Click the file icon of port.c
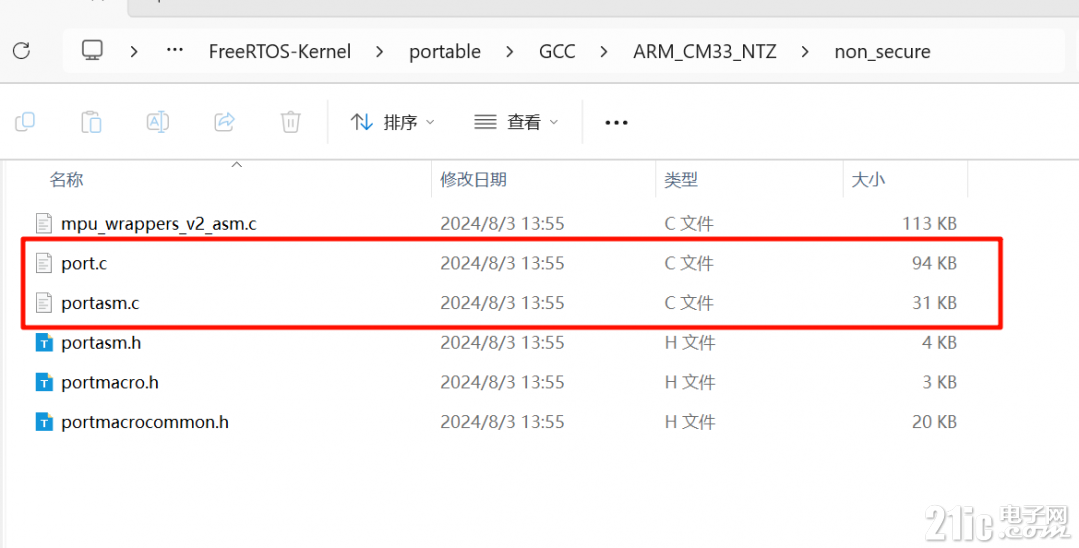 point(44,263)
